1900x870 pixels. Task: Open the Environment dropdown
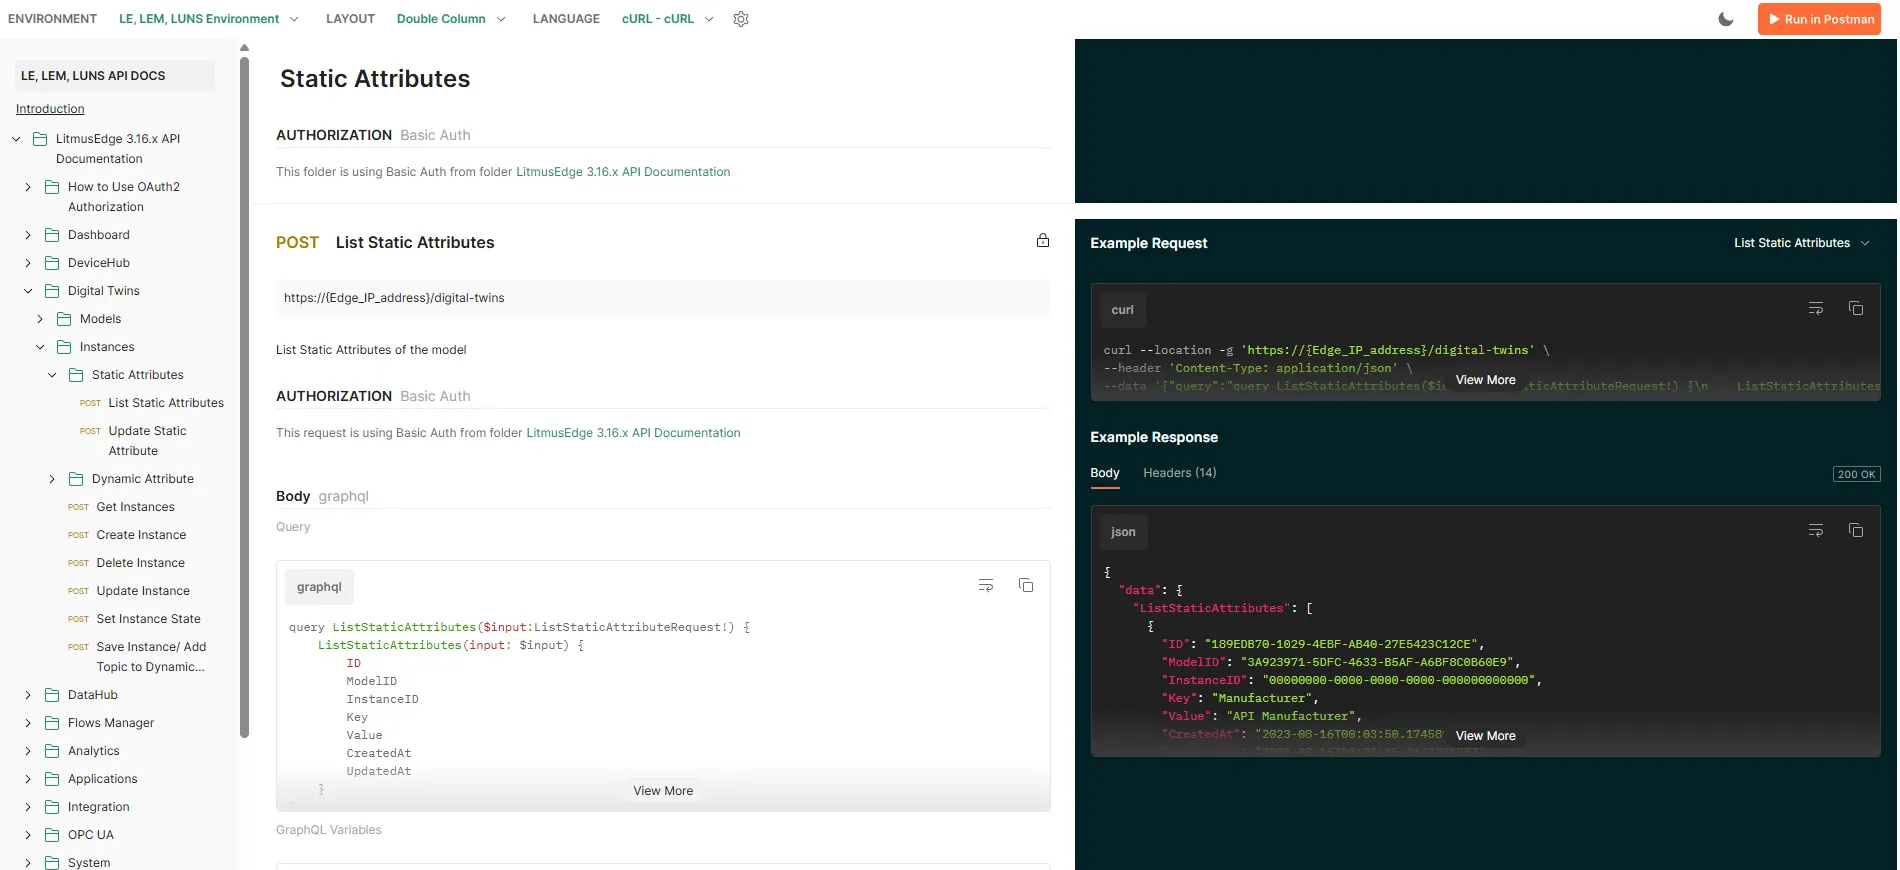point(208,19)
